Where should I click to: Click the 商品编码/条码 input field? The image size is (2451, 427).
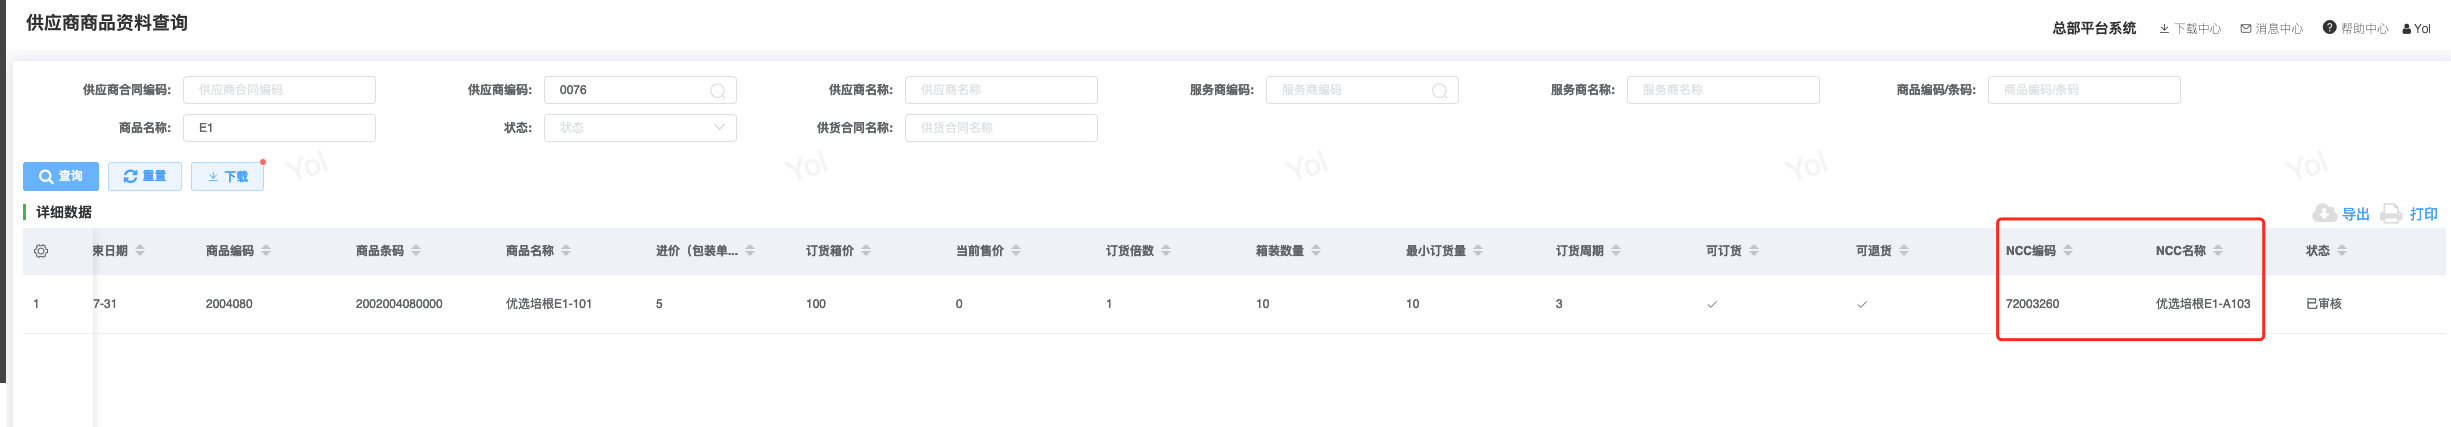pos(2083,90)
